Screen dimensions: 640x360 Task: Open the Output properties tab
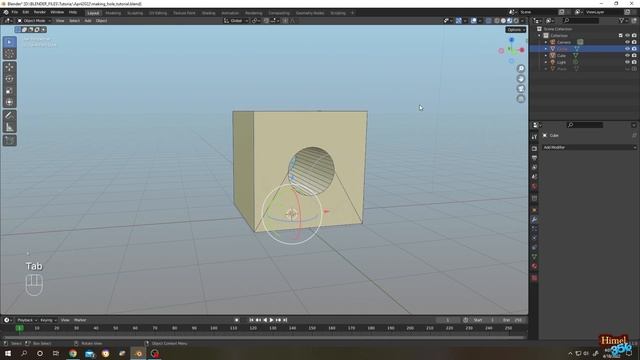(534, 158)
